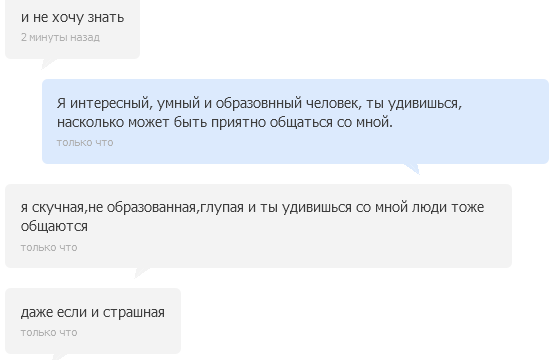Click the first line "Я интересный, умный…"
The image size is (557, 360).
(x=259, y=103)
